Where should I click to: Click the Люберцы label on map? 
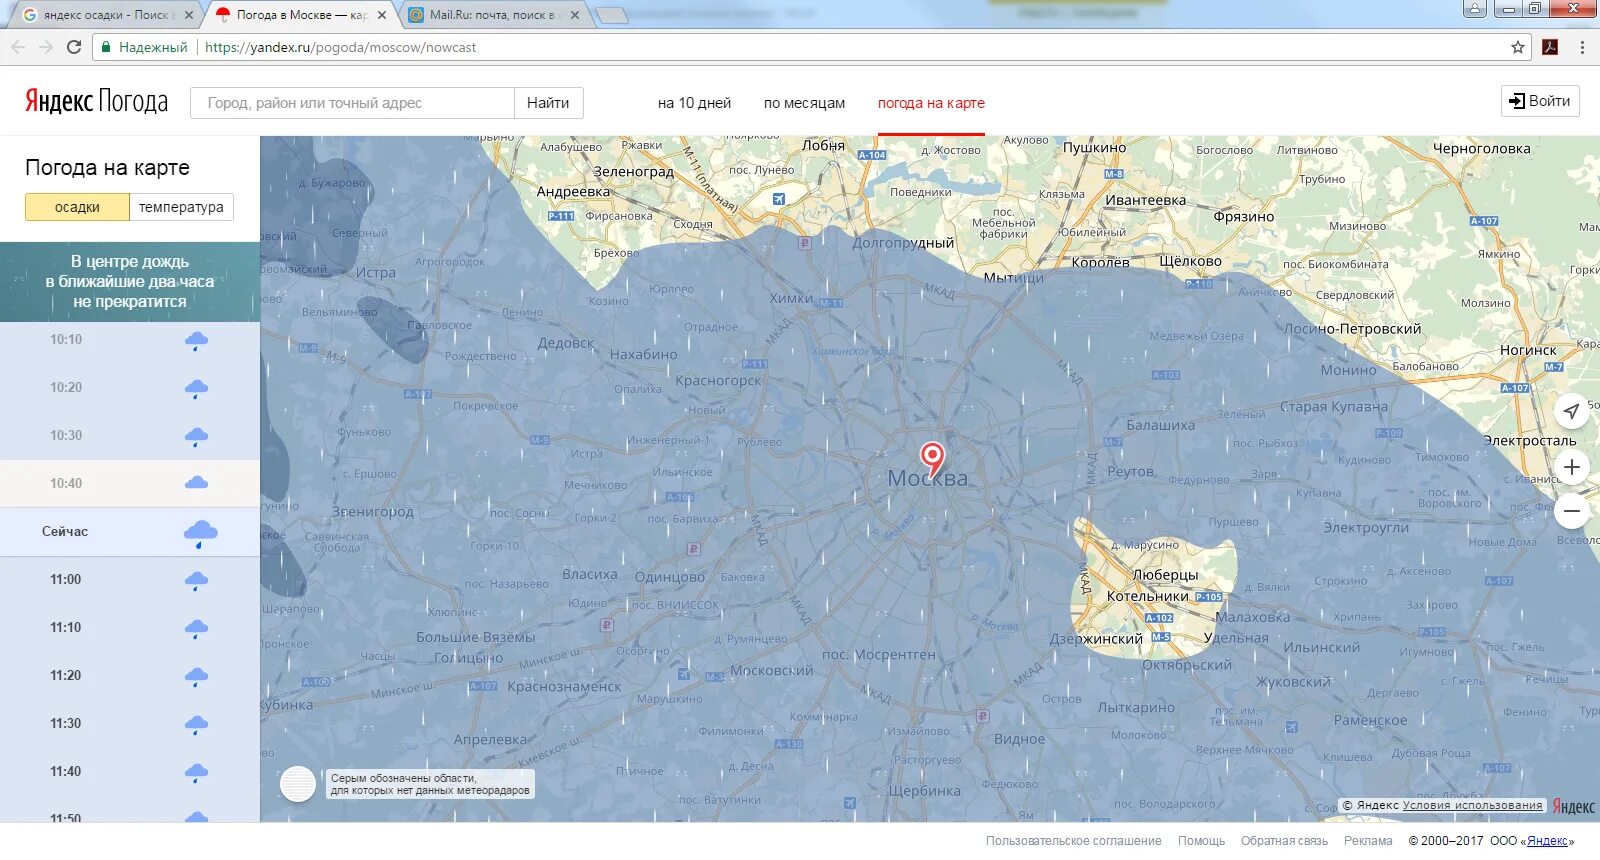point(1165,575)
